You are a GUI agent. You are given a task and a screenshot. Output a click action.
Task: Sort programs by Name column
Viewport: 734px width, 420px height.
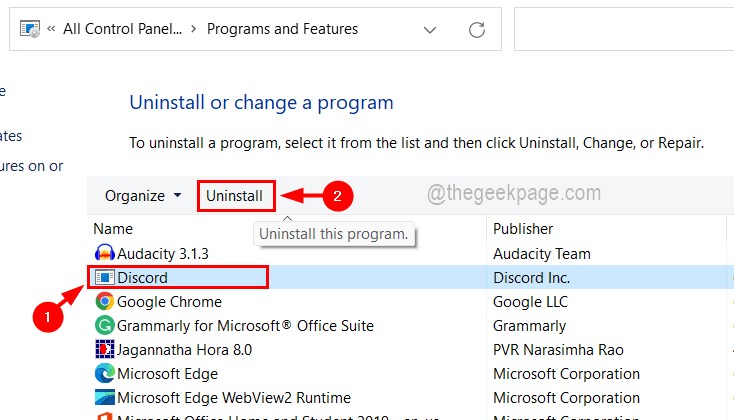[x=113, y=229]
